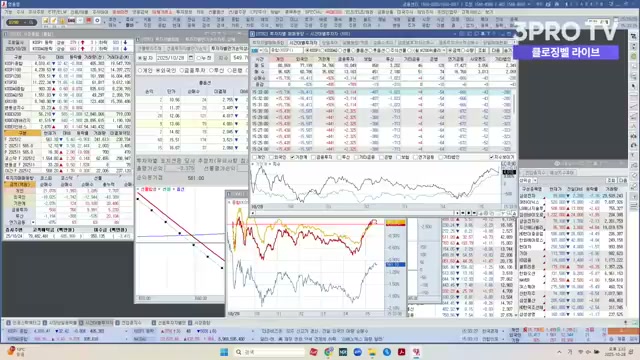This screenshot has width=640, height=360.
Task: Click the 조회 button in the front window
Action: [x=482, y=51]
